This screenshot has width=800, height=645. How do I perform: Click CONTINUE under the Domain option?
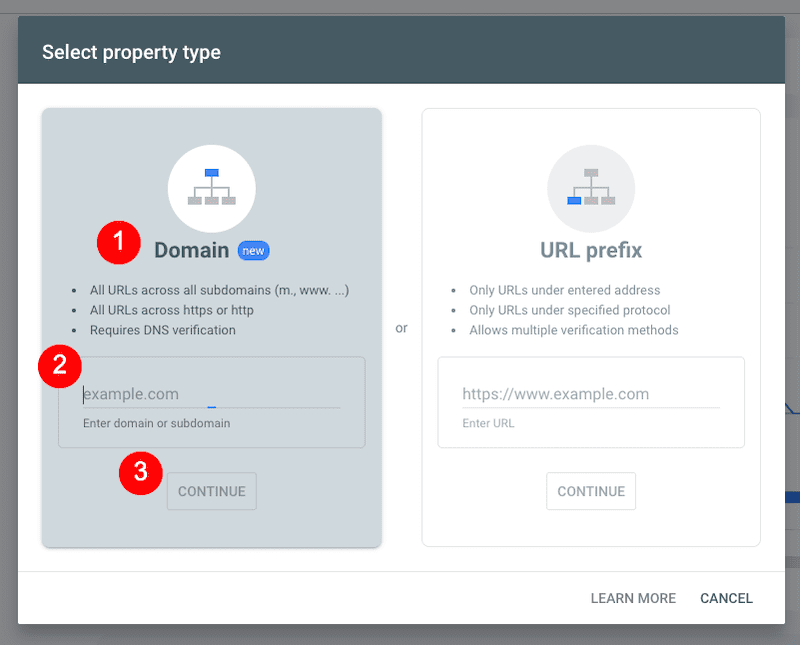coord(212,491)
